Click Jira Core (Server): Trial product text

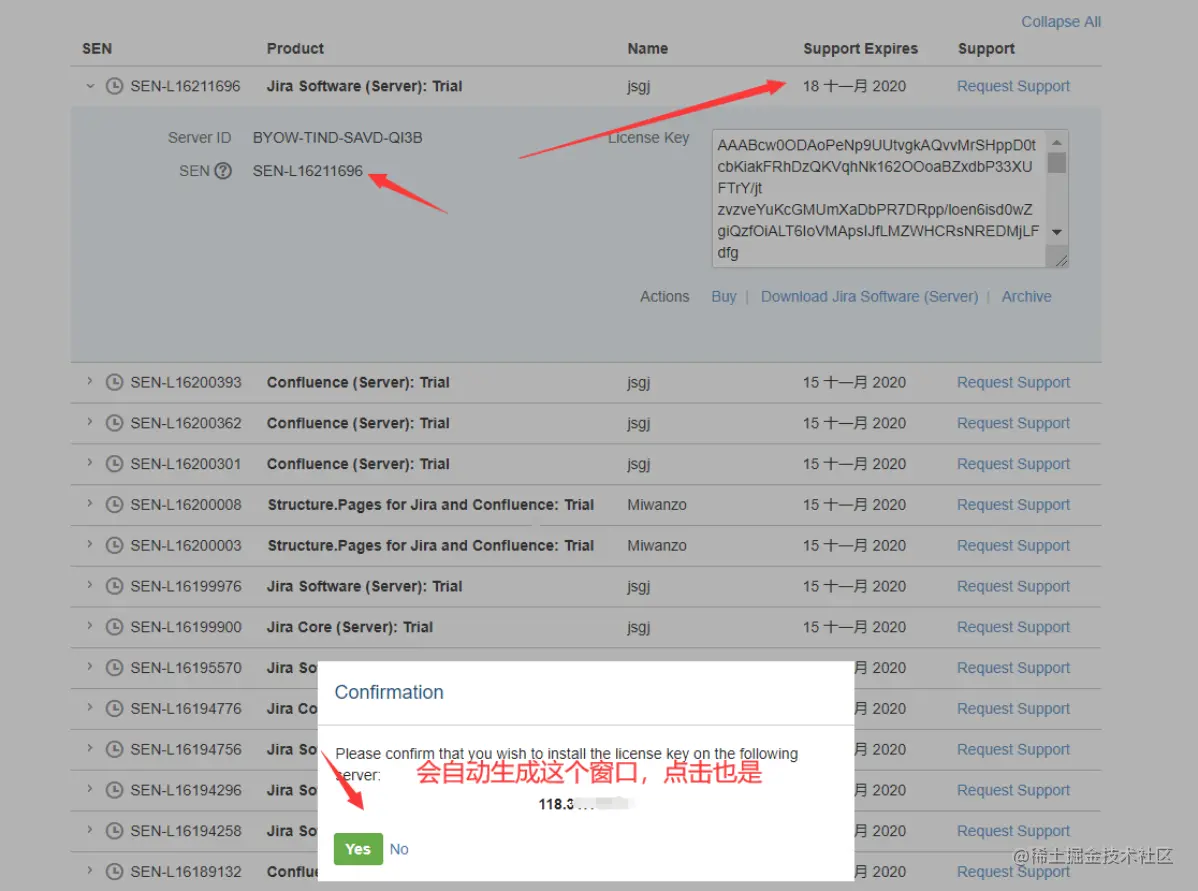[350, 627]
